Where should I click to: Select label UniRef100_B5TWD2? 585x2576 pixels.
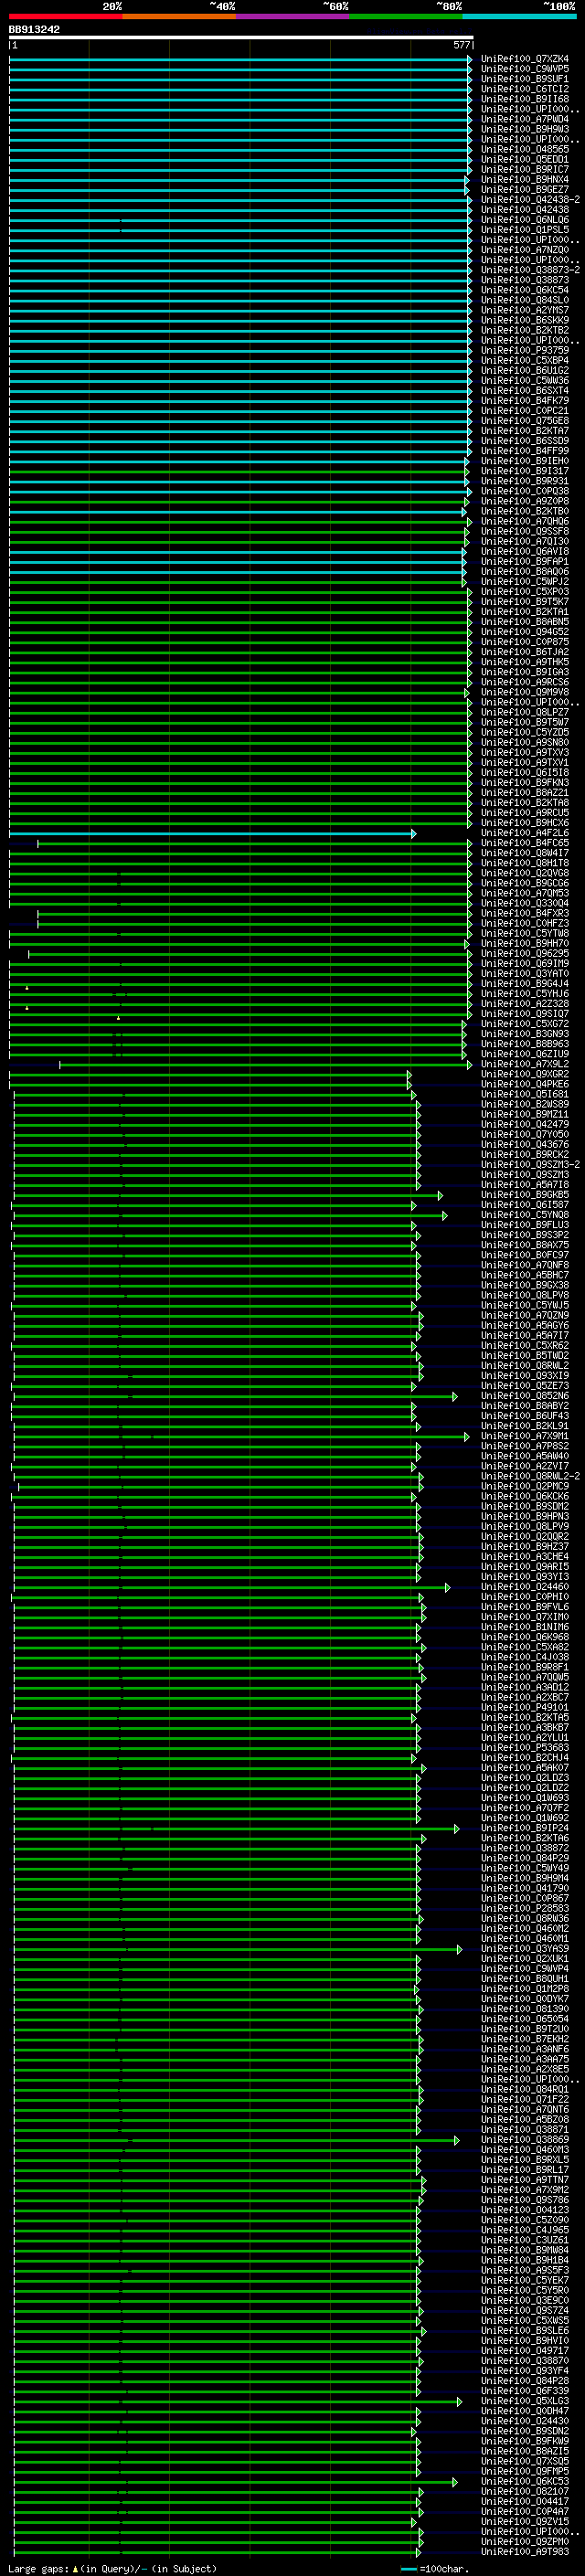tap(524, 1356)
